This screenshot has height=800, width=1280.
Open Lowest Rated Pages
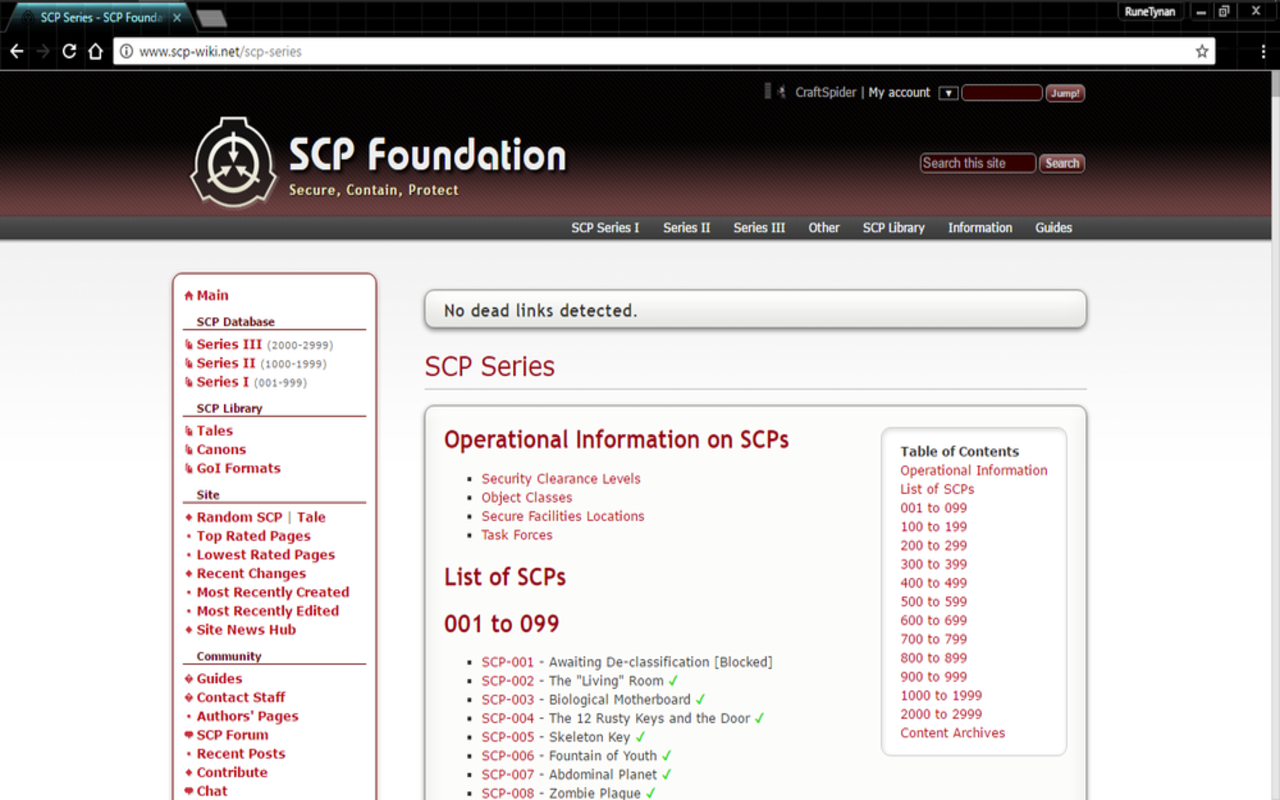[265, 555]
